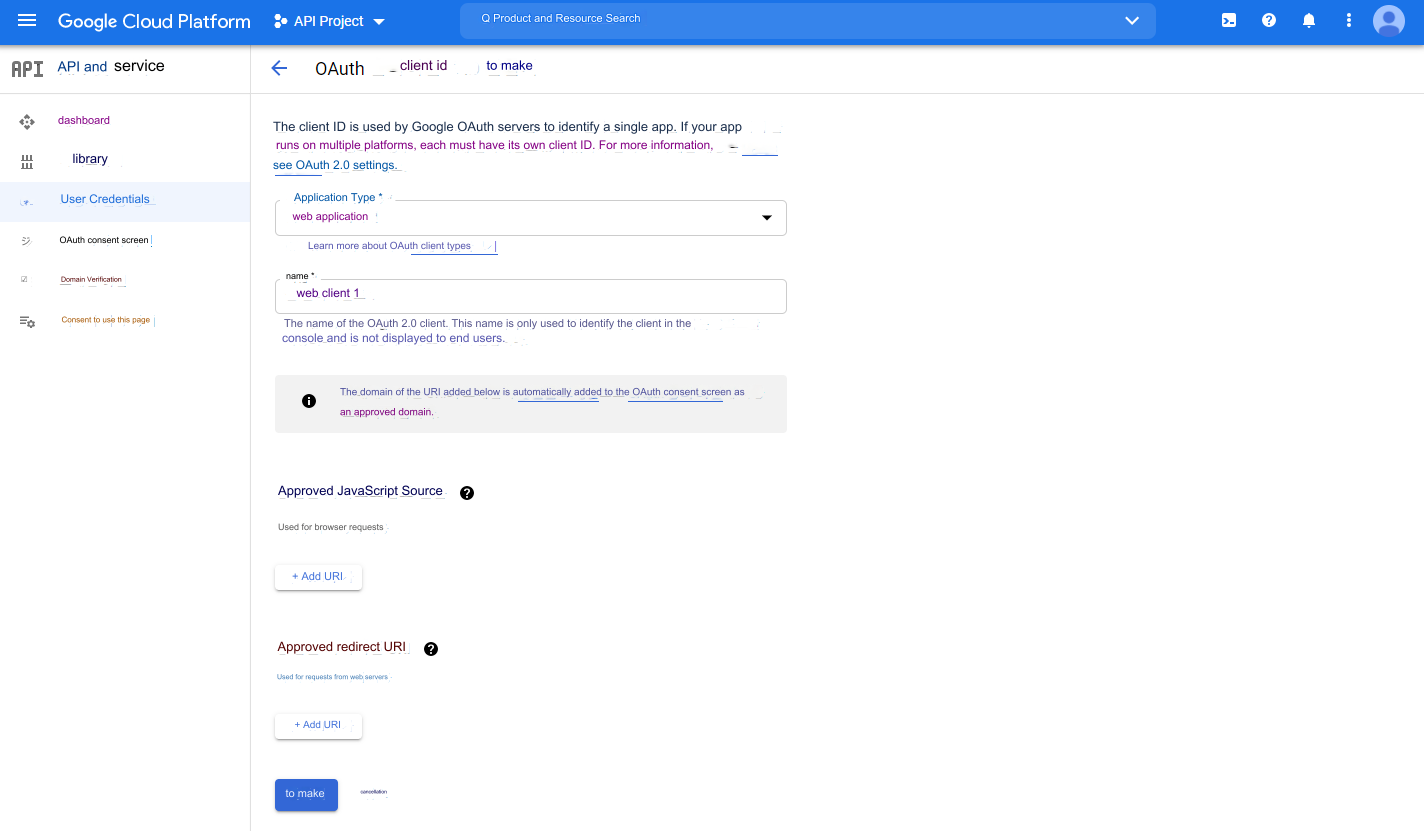The width and height of the screenshot is (1424, 831).
Task: Click the dashboard icon in the sidebar
Action: [27, 121]
